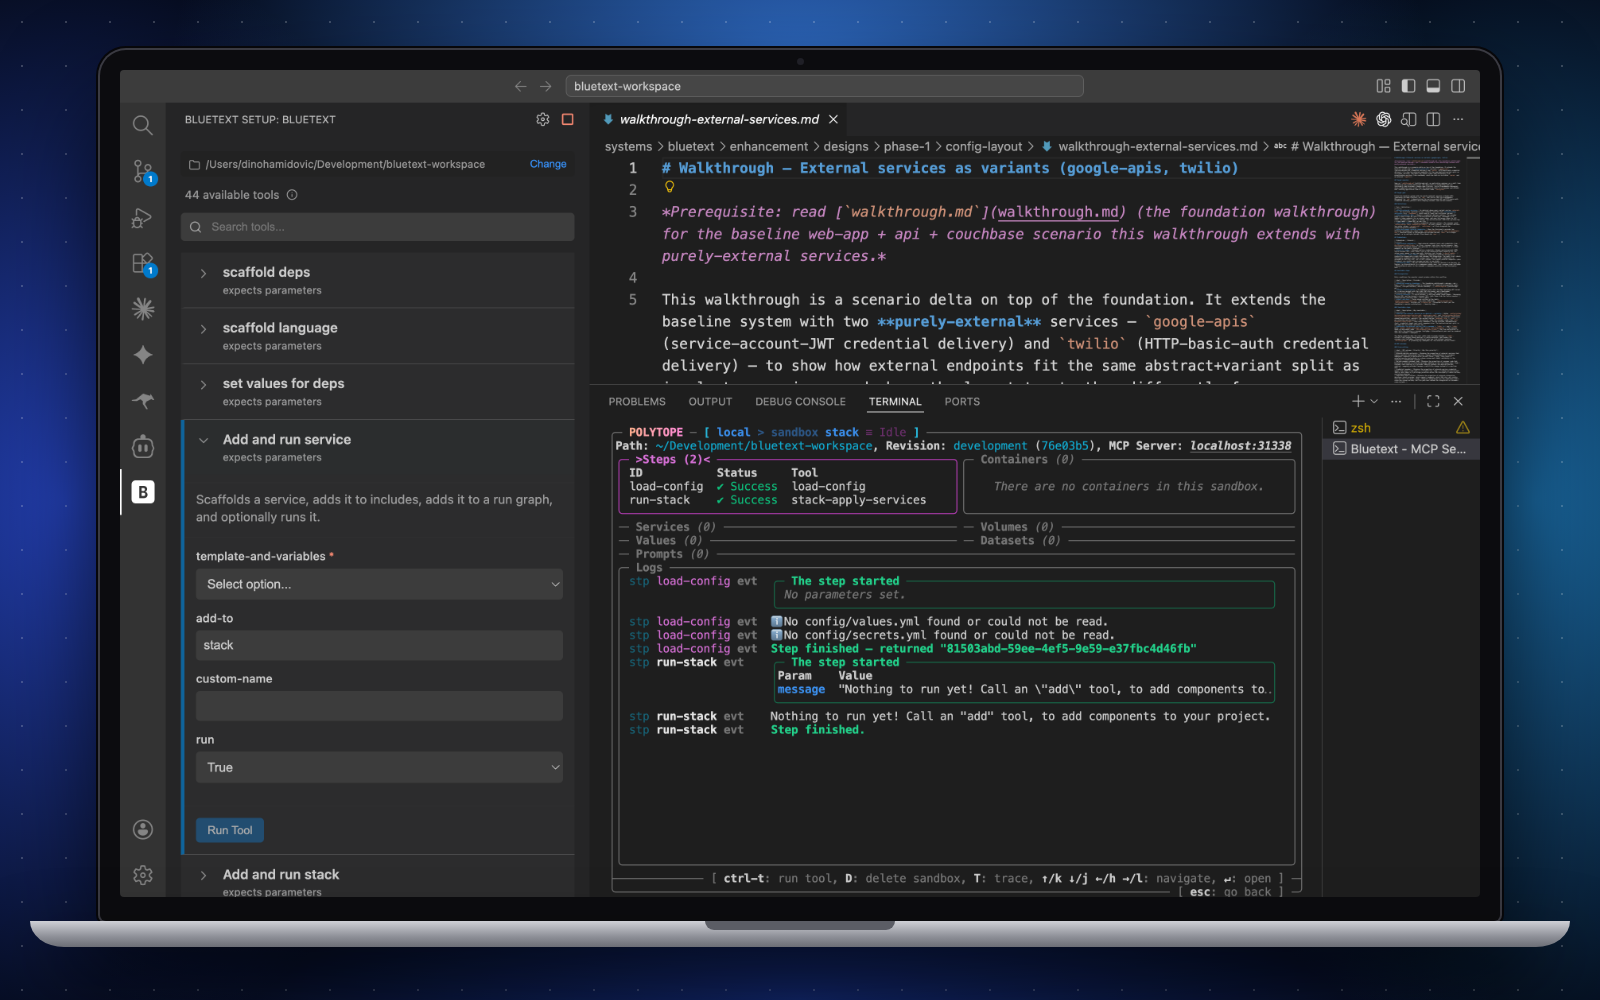Click the ChatGPT icon in editor toolbar
The height and width of the screenshot is (1000, 1600).
pos(1384,119)
